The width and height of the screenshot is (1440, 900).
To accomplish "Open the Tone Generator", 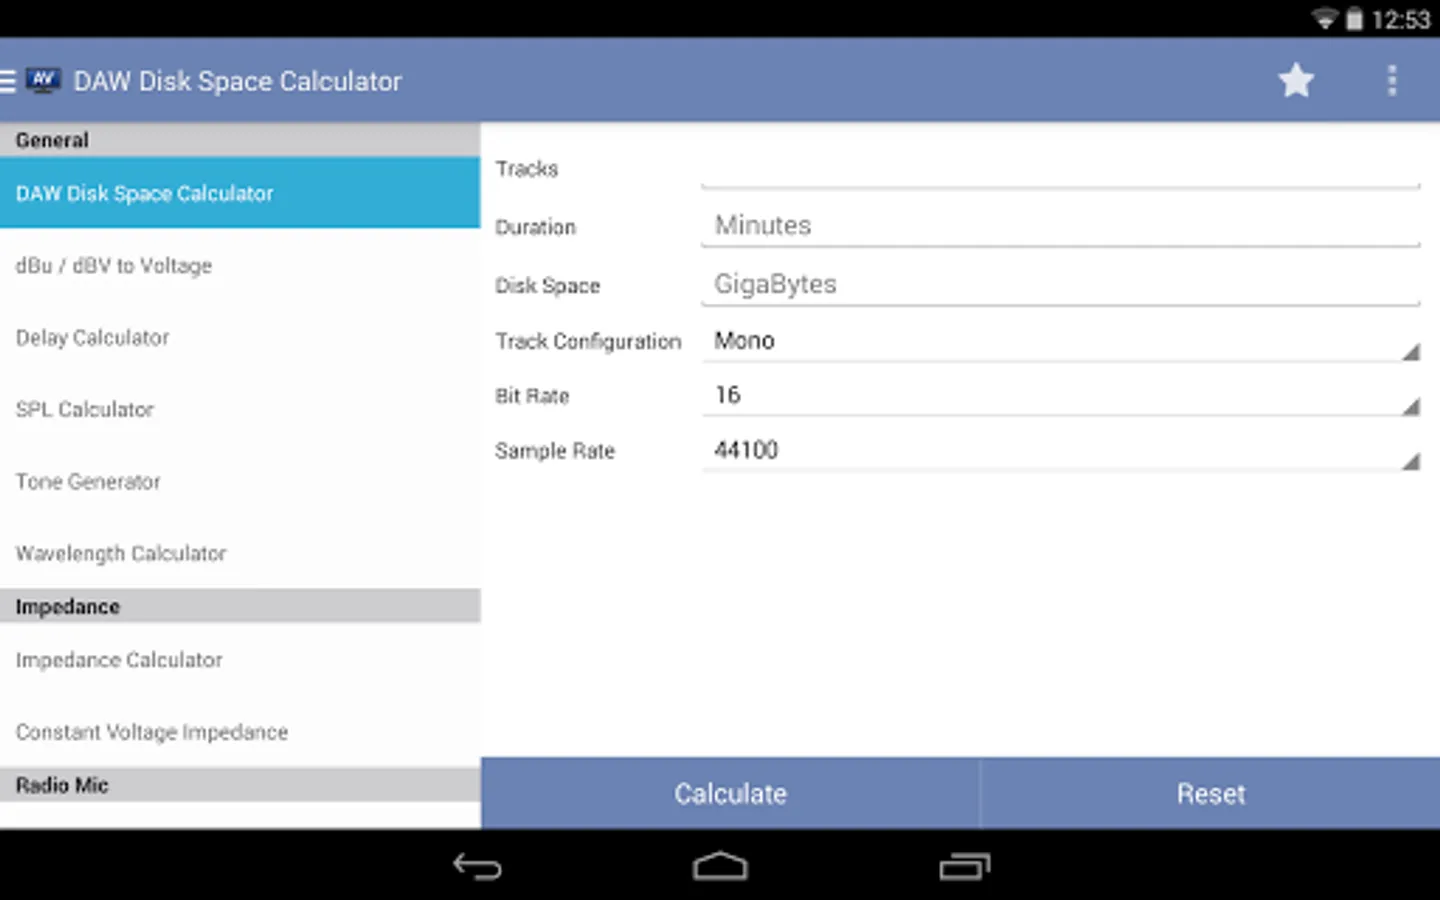I will click(x=240, y=481).
